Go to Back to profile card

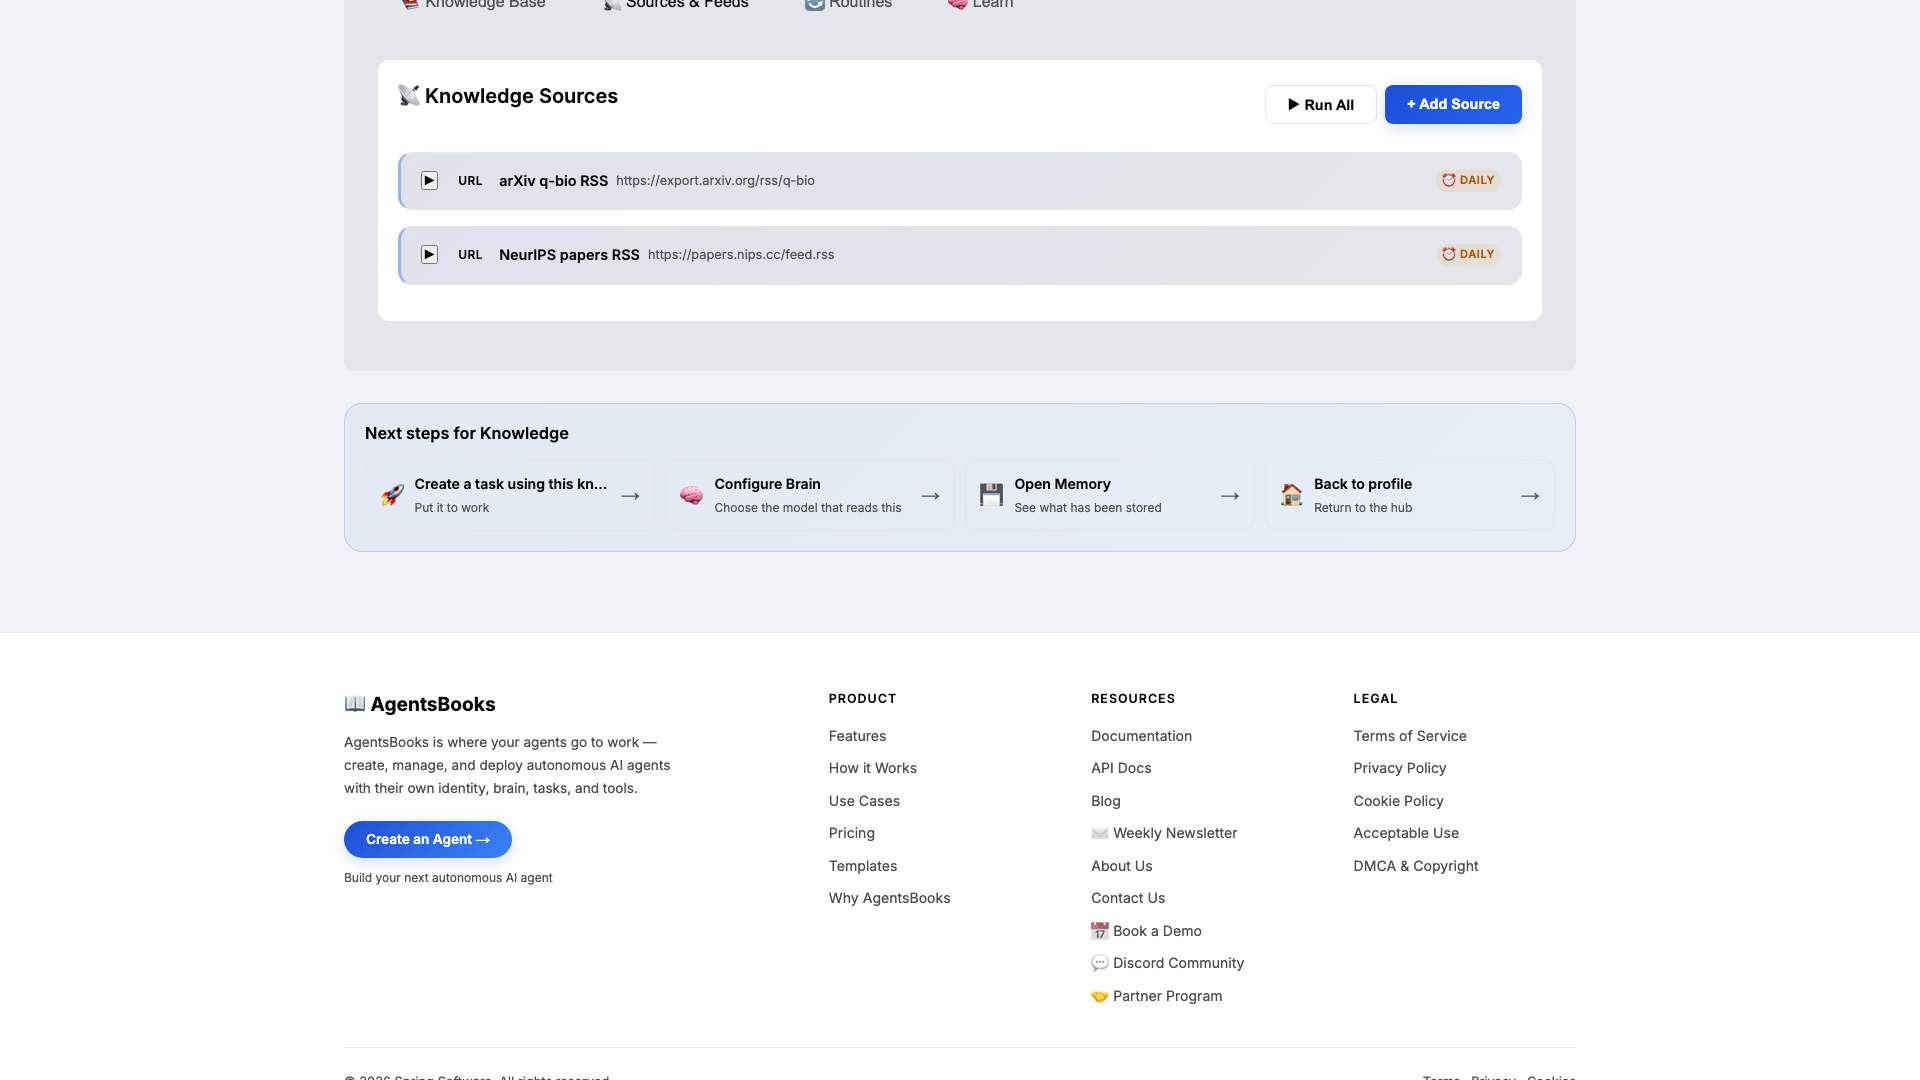1410,495
